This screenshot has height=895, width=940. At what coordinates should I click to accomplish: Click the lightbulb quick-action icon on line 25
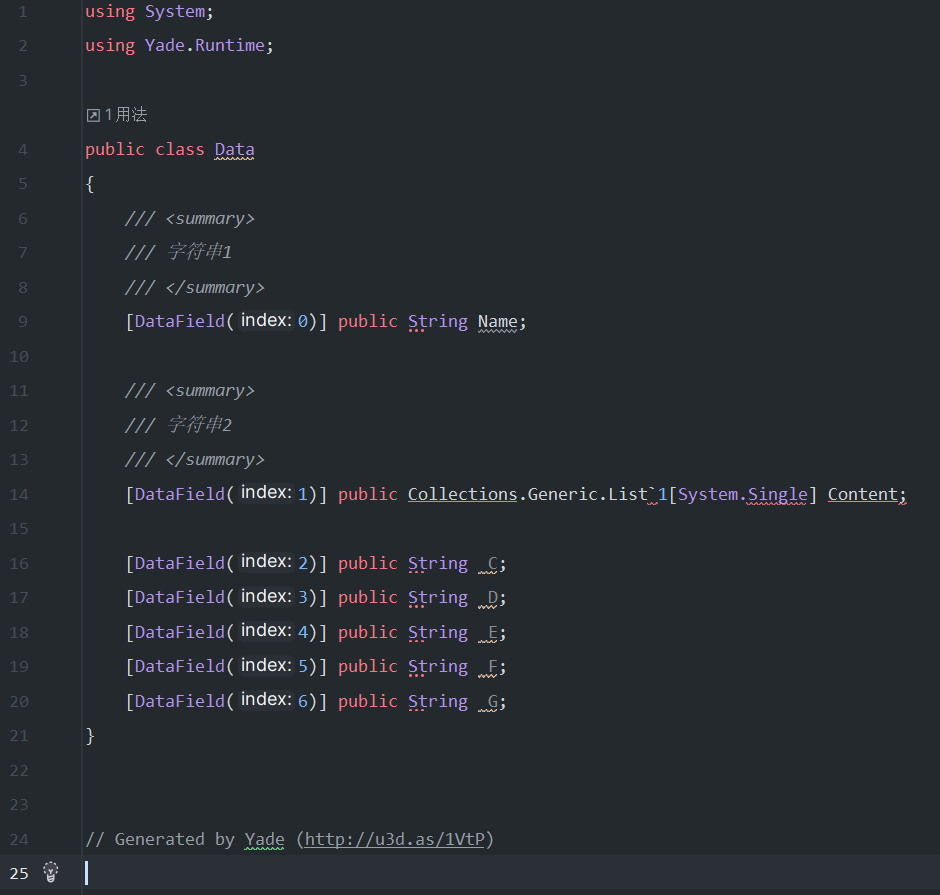(51, 872)
